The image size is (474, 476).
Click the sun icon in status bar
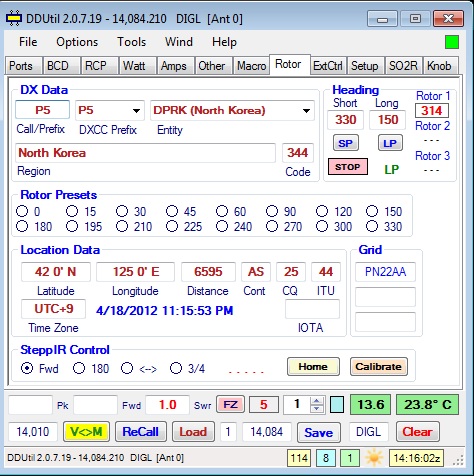point(374,457)
